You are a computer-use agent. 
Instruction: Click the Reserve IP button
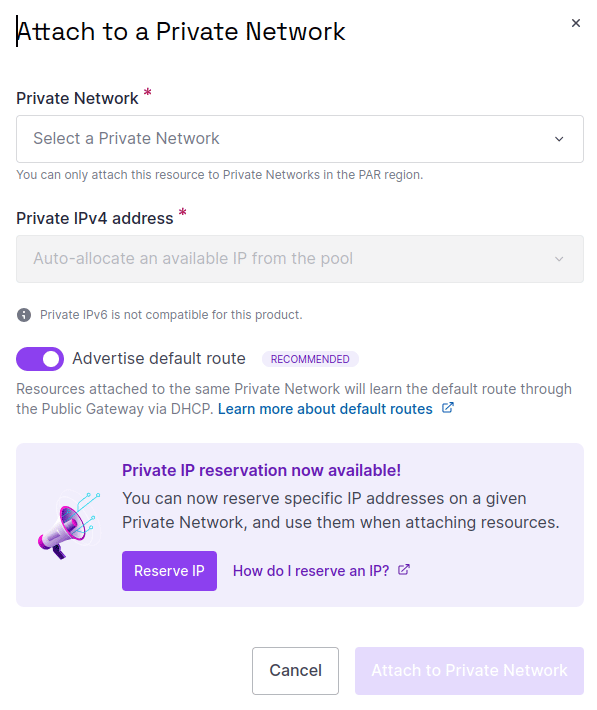click(169, 571)
